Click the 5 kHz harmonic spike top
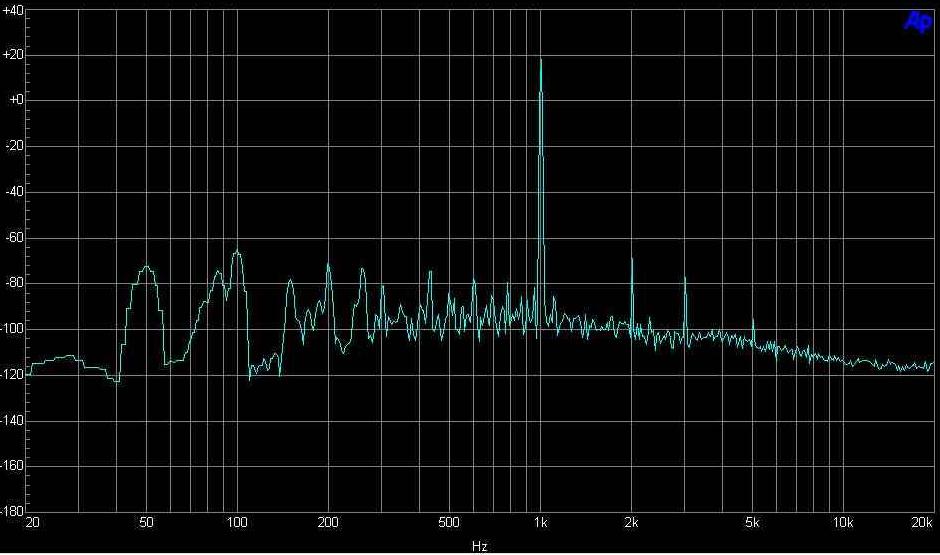The image size is (940, 555). [x=753, y=321]
